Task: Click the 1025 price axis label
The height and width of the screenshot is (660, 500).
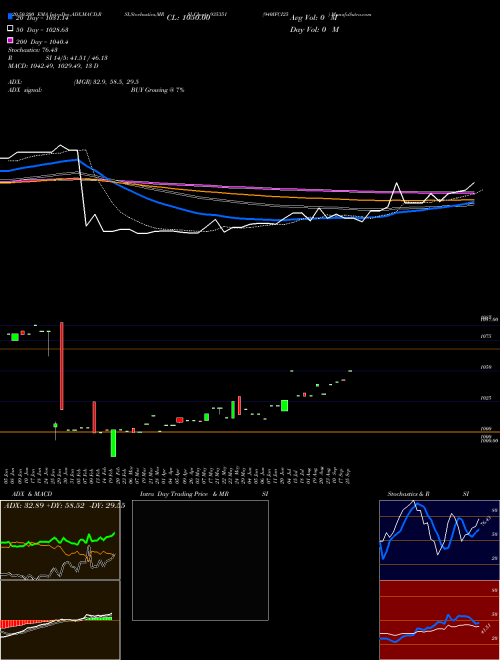Action: coord(486,398)
